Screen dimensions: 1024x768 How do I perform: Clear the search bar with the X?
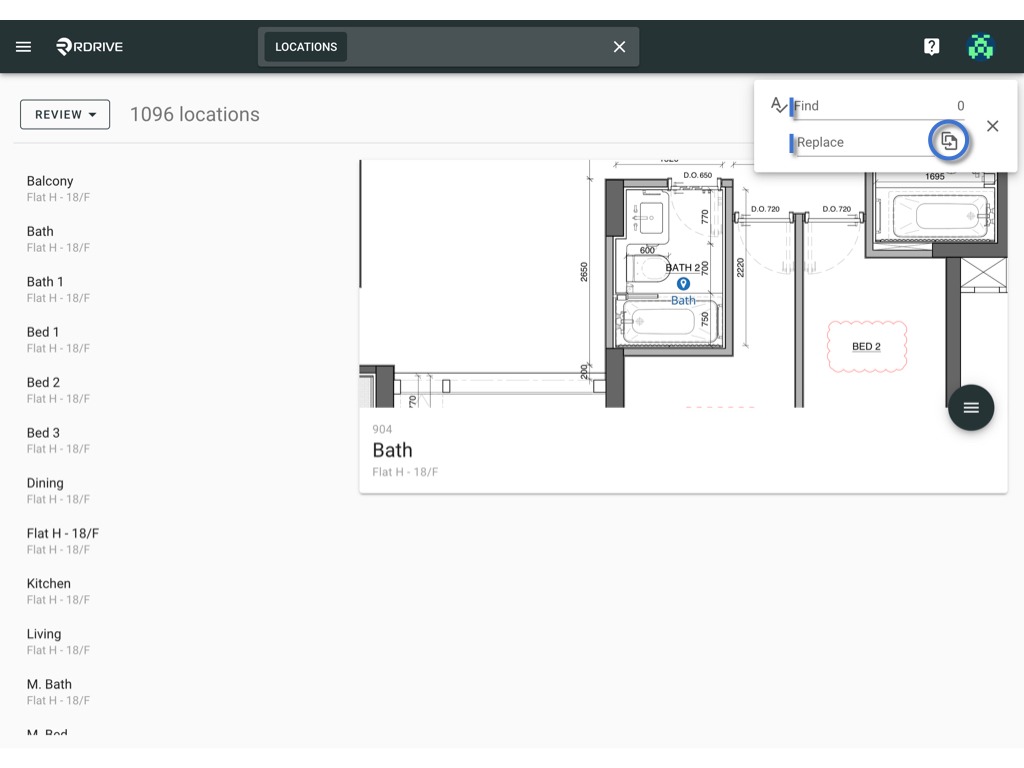[619, 47]
